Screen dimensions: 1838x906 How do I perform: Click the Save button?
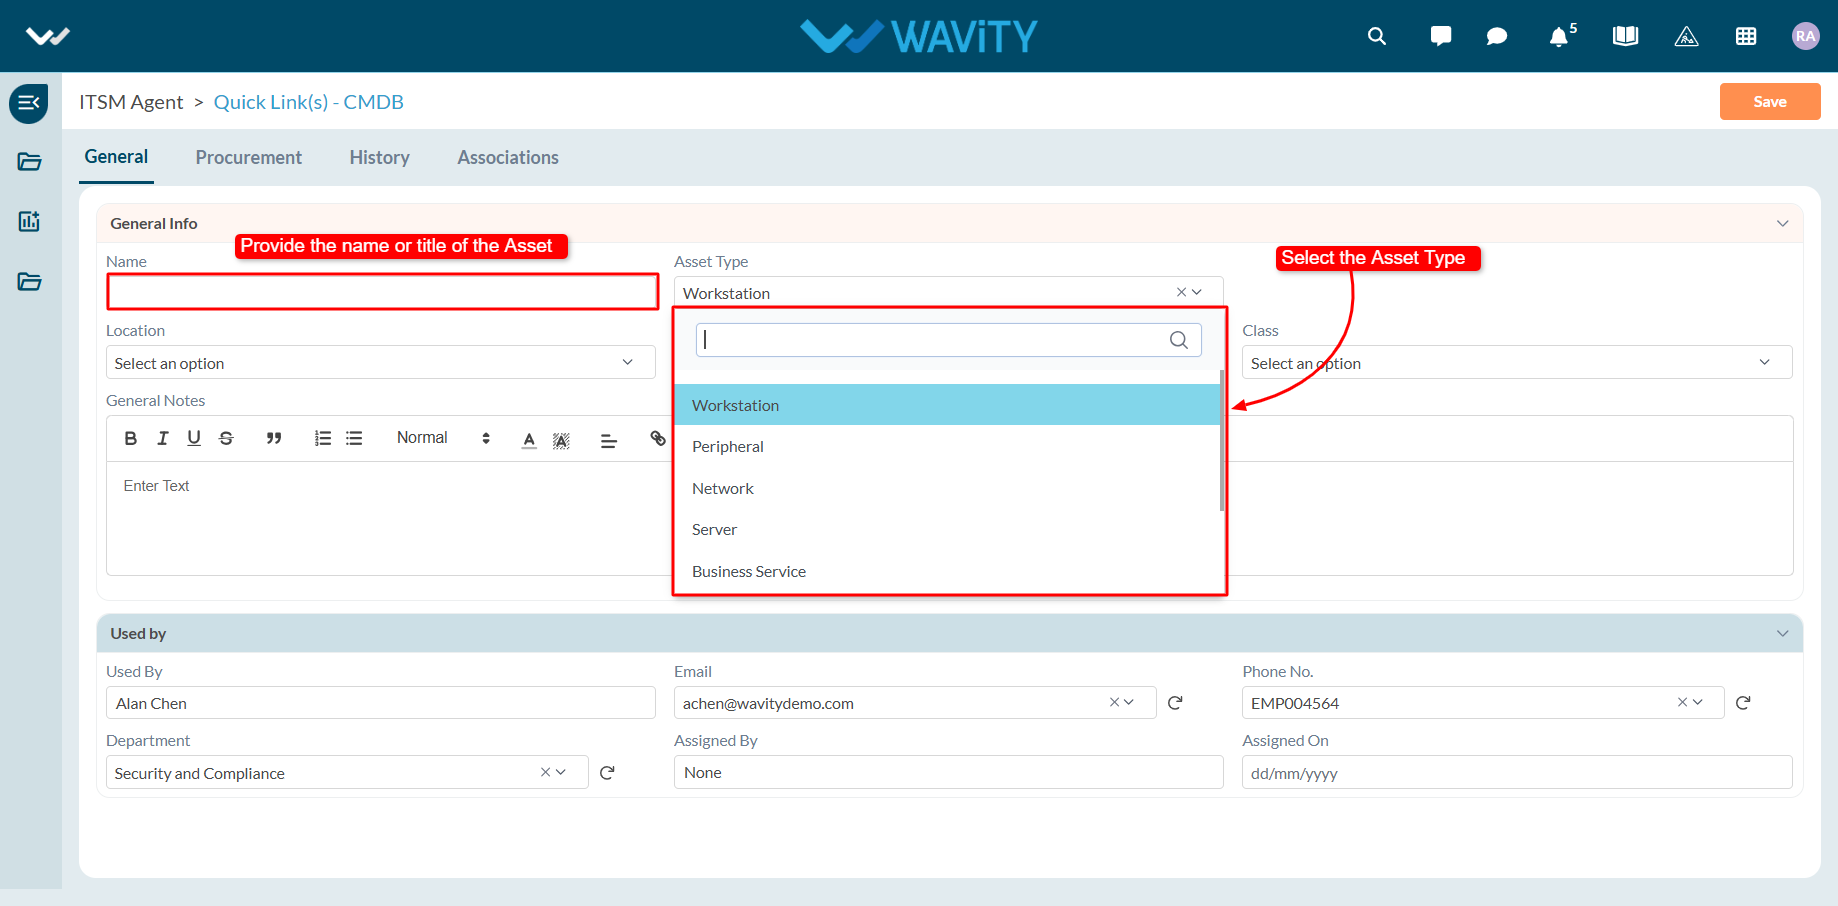coord(1770,101)
